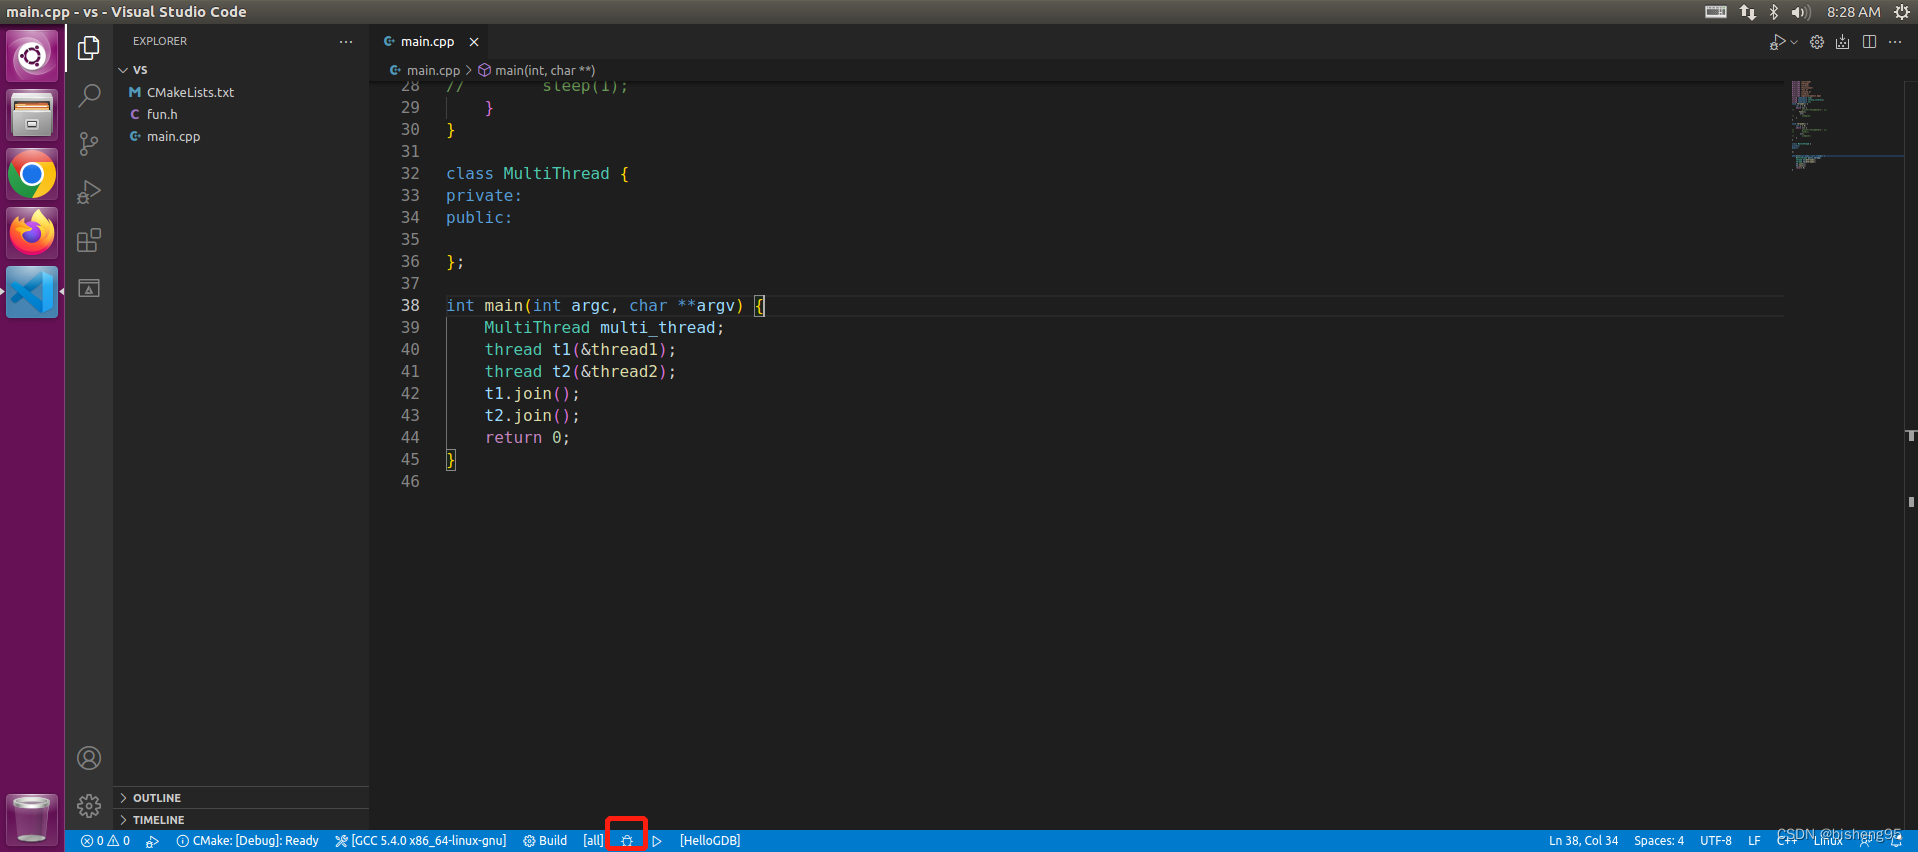Click the 8:28 AM clock
The height and width of the screenshot is (852, 1918).
coord(1853,12)
